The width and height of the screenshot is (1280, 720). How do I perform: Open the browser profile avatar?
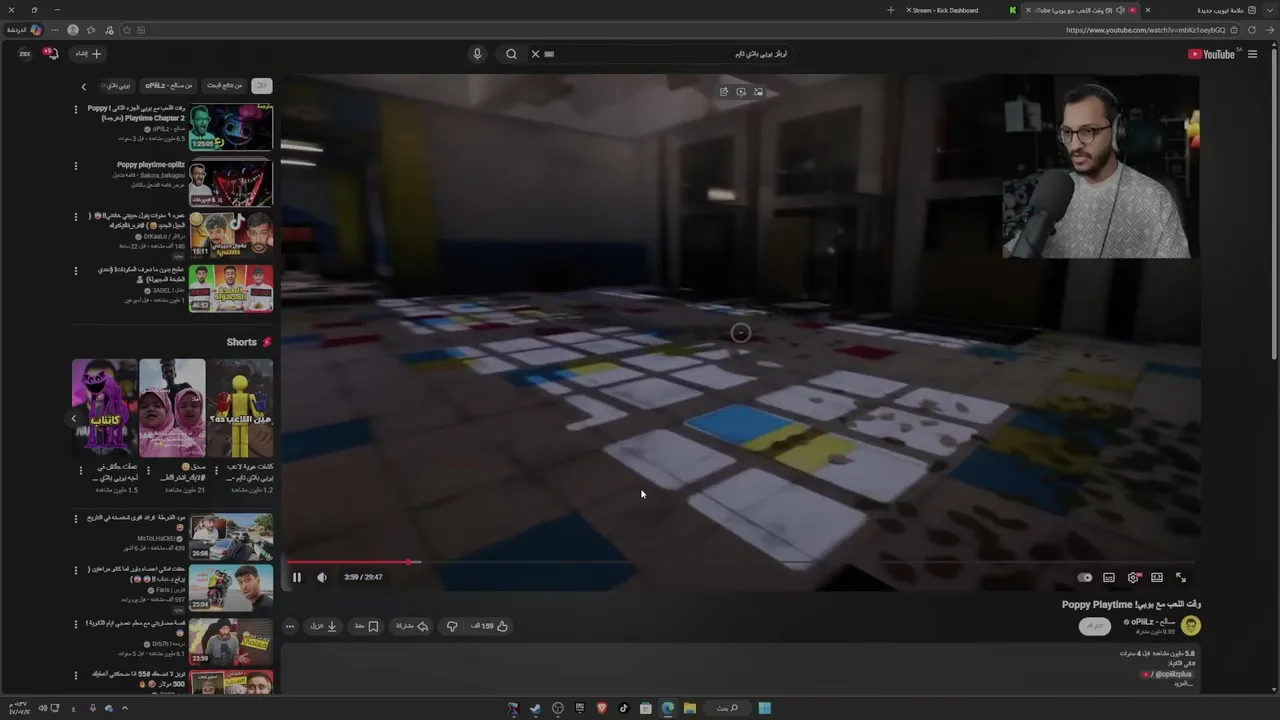click(74, 30)
